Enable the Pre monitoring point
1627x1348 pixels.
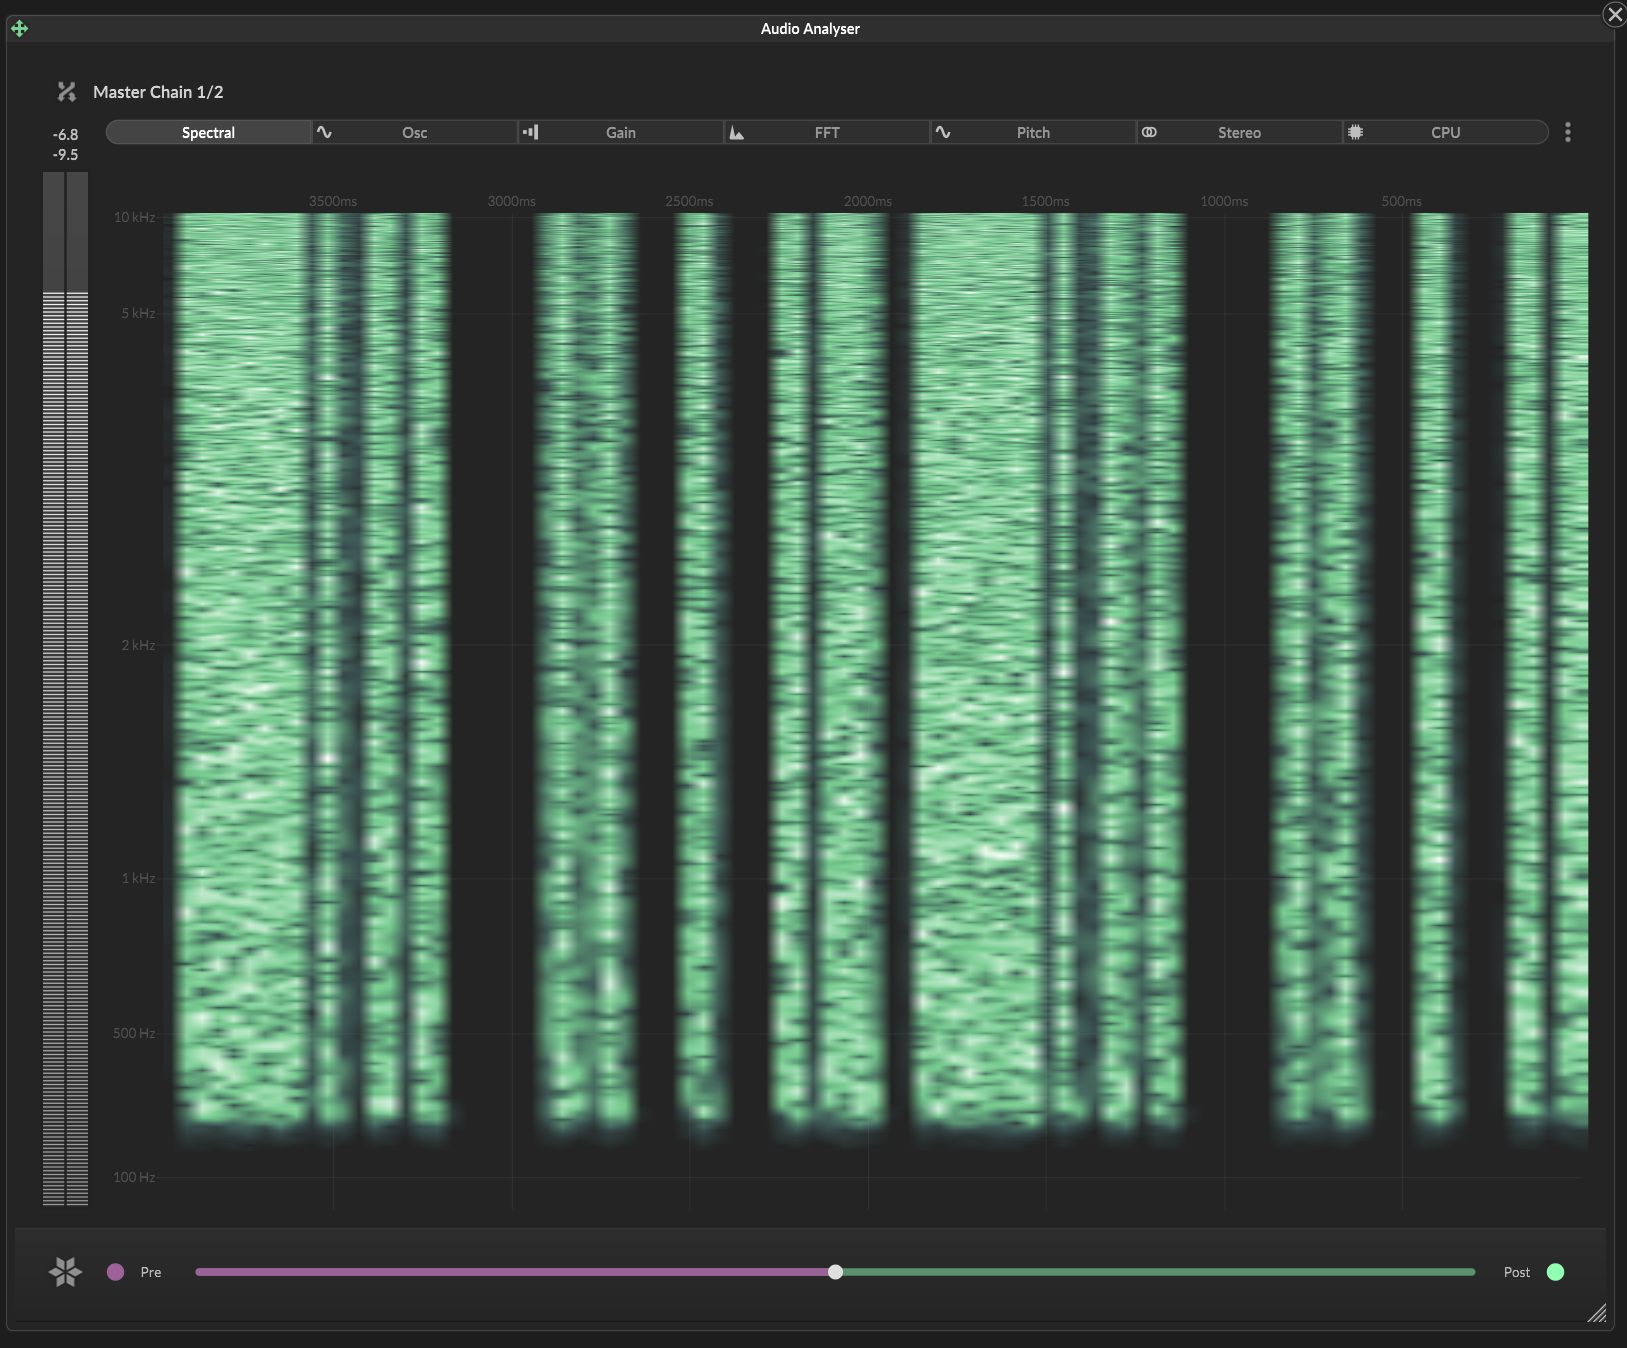coord(116,1272)
